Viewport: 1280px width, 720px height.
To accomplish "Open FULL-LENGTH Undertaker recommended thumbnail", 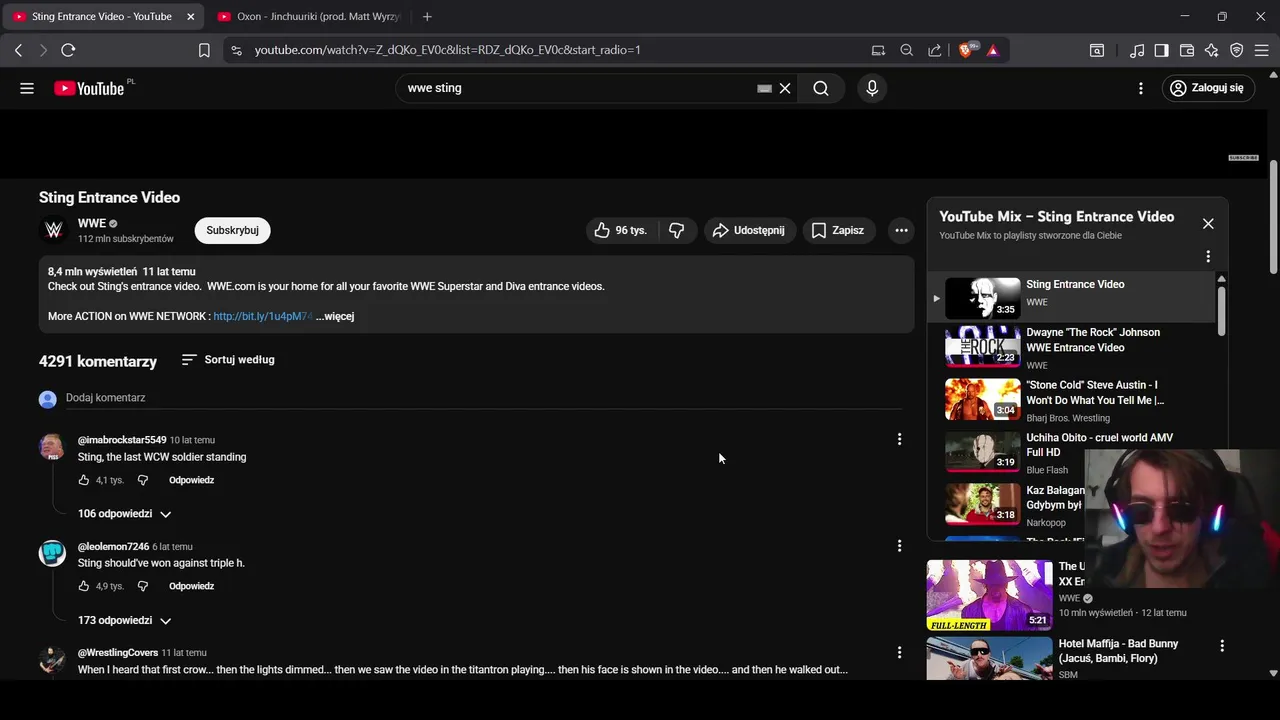I will (989, 595).
